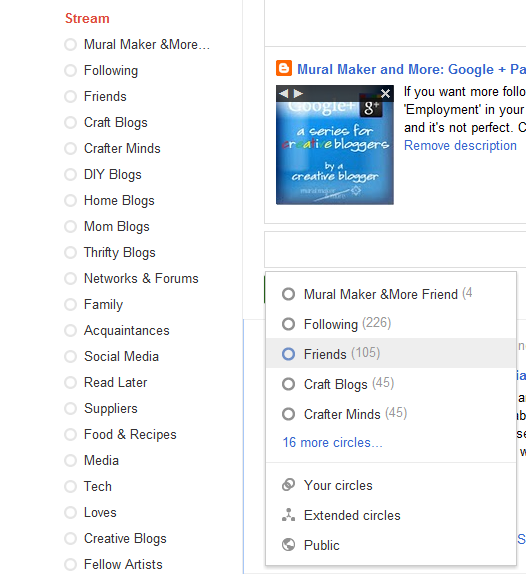Share with Your circles option
526x574 pixels.
point(391,485)
